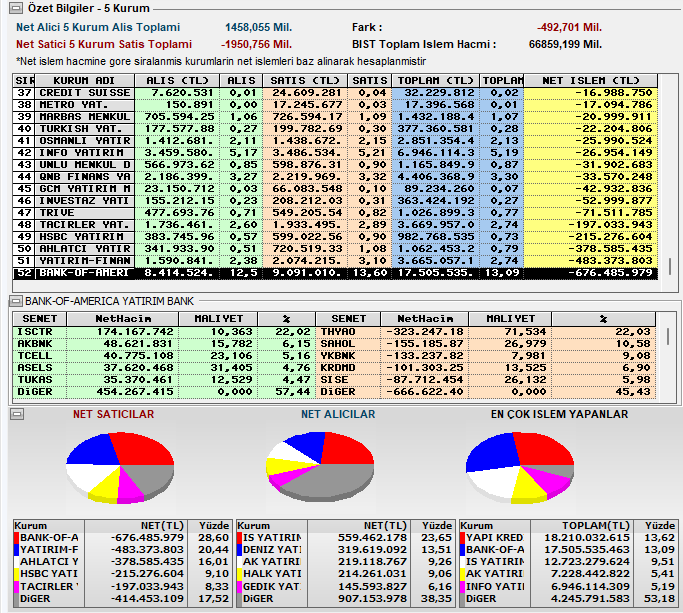
Task: Select the TACIRLER YAT. row
Action: (x=335, y=225)
